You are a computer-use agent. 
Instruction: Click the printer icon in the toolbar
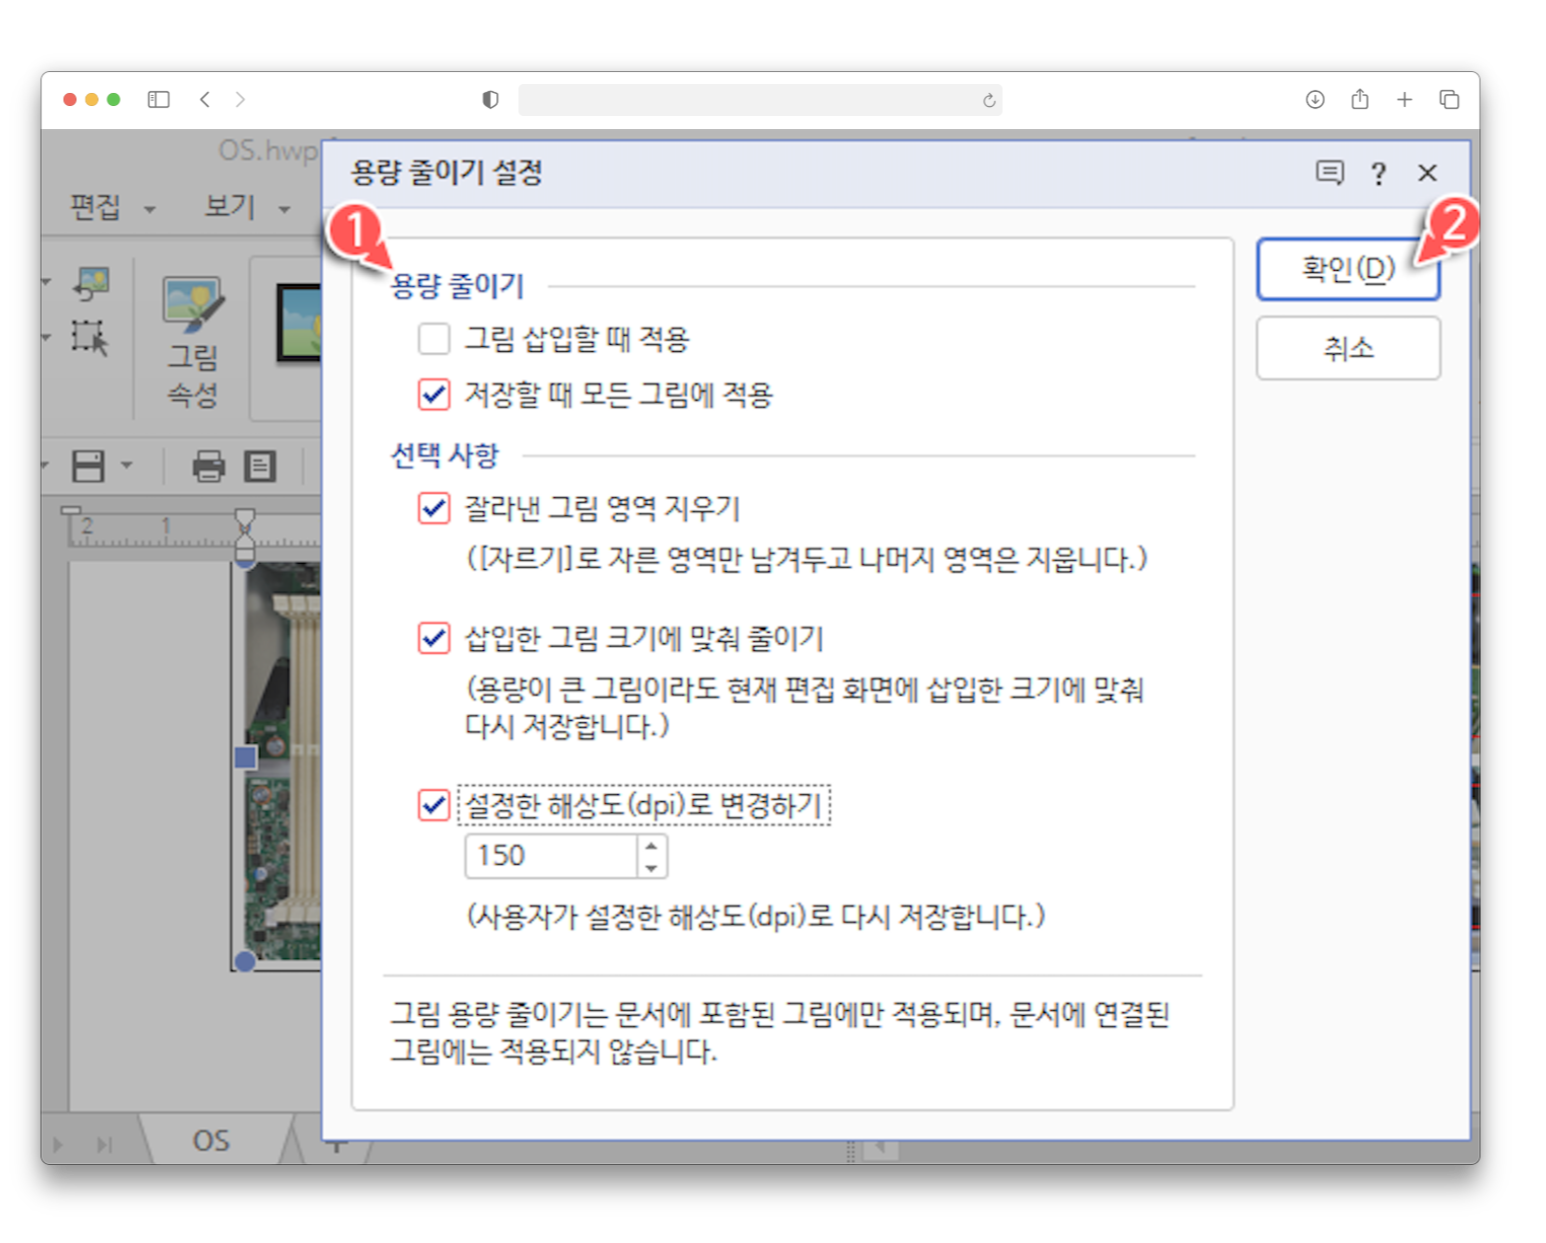(209, 467)
